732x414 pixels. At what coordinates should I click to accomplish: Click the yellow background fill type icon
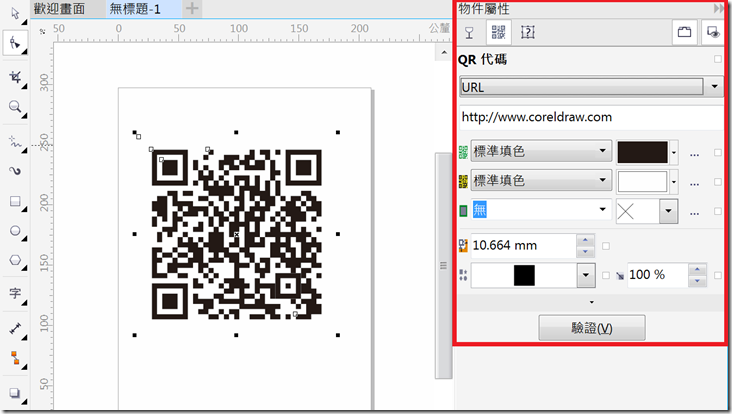point(463,182)
